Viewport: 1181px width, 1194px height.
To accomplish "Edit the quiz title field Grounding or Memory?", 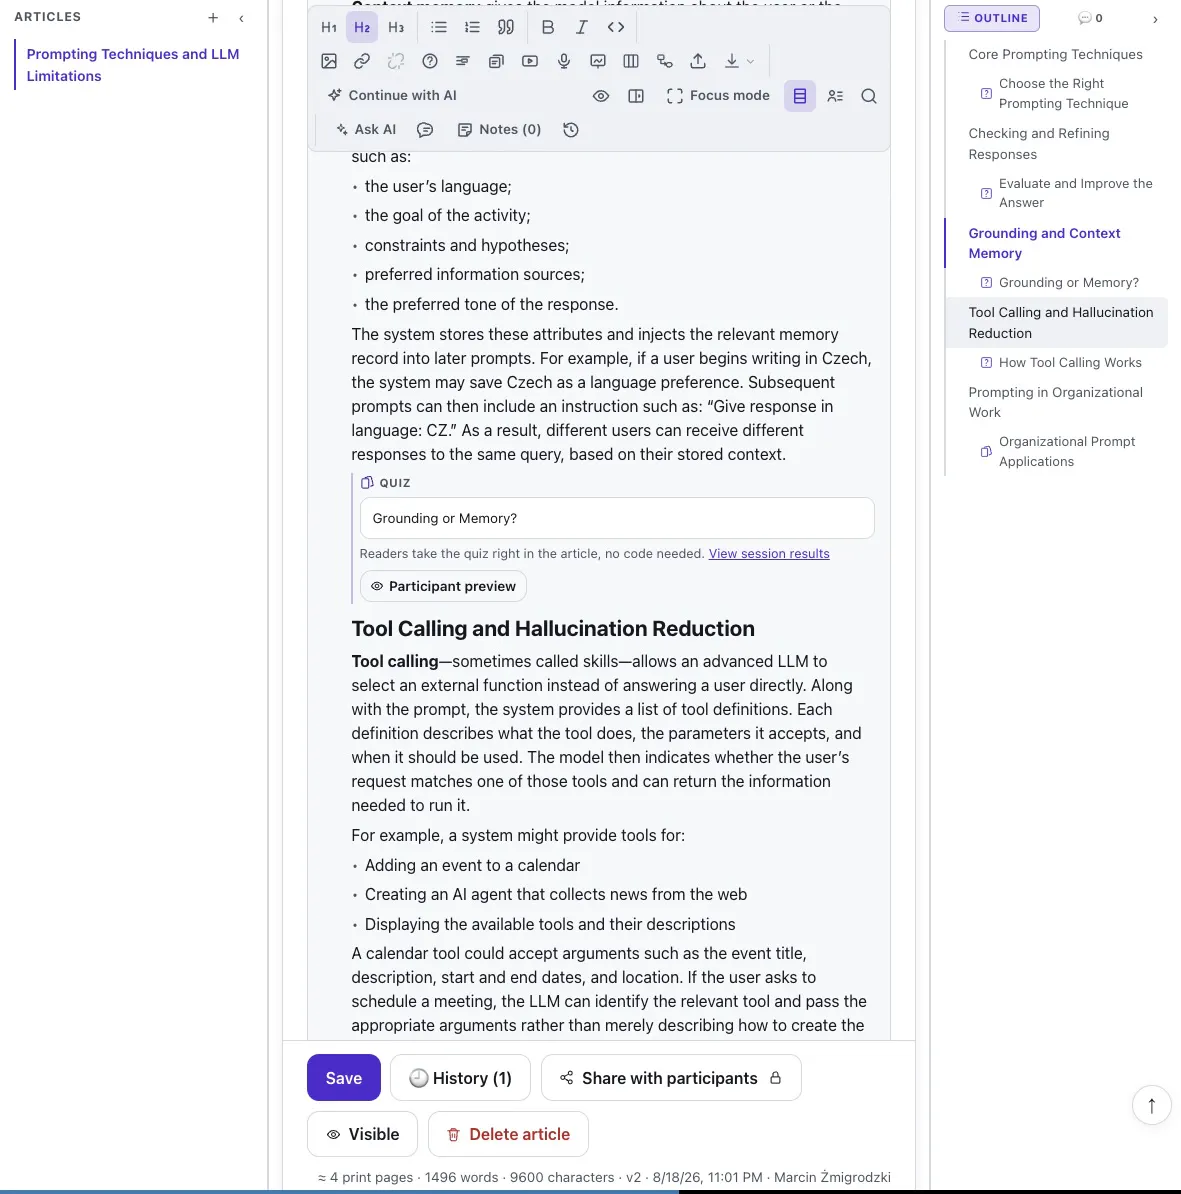I will coord(617,518).
